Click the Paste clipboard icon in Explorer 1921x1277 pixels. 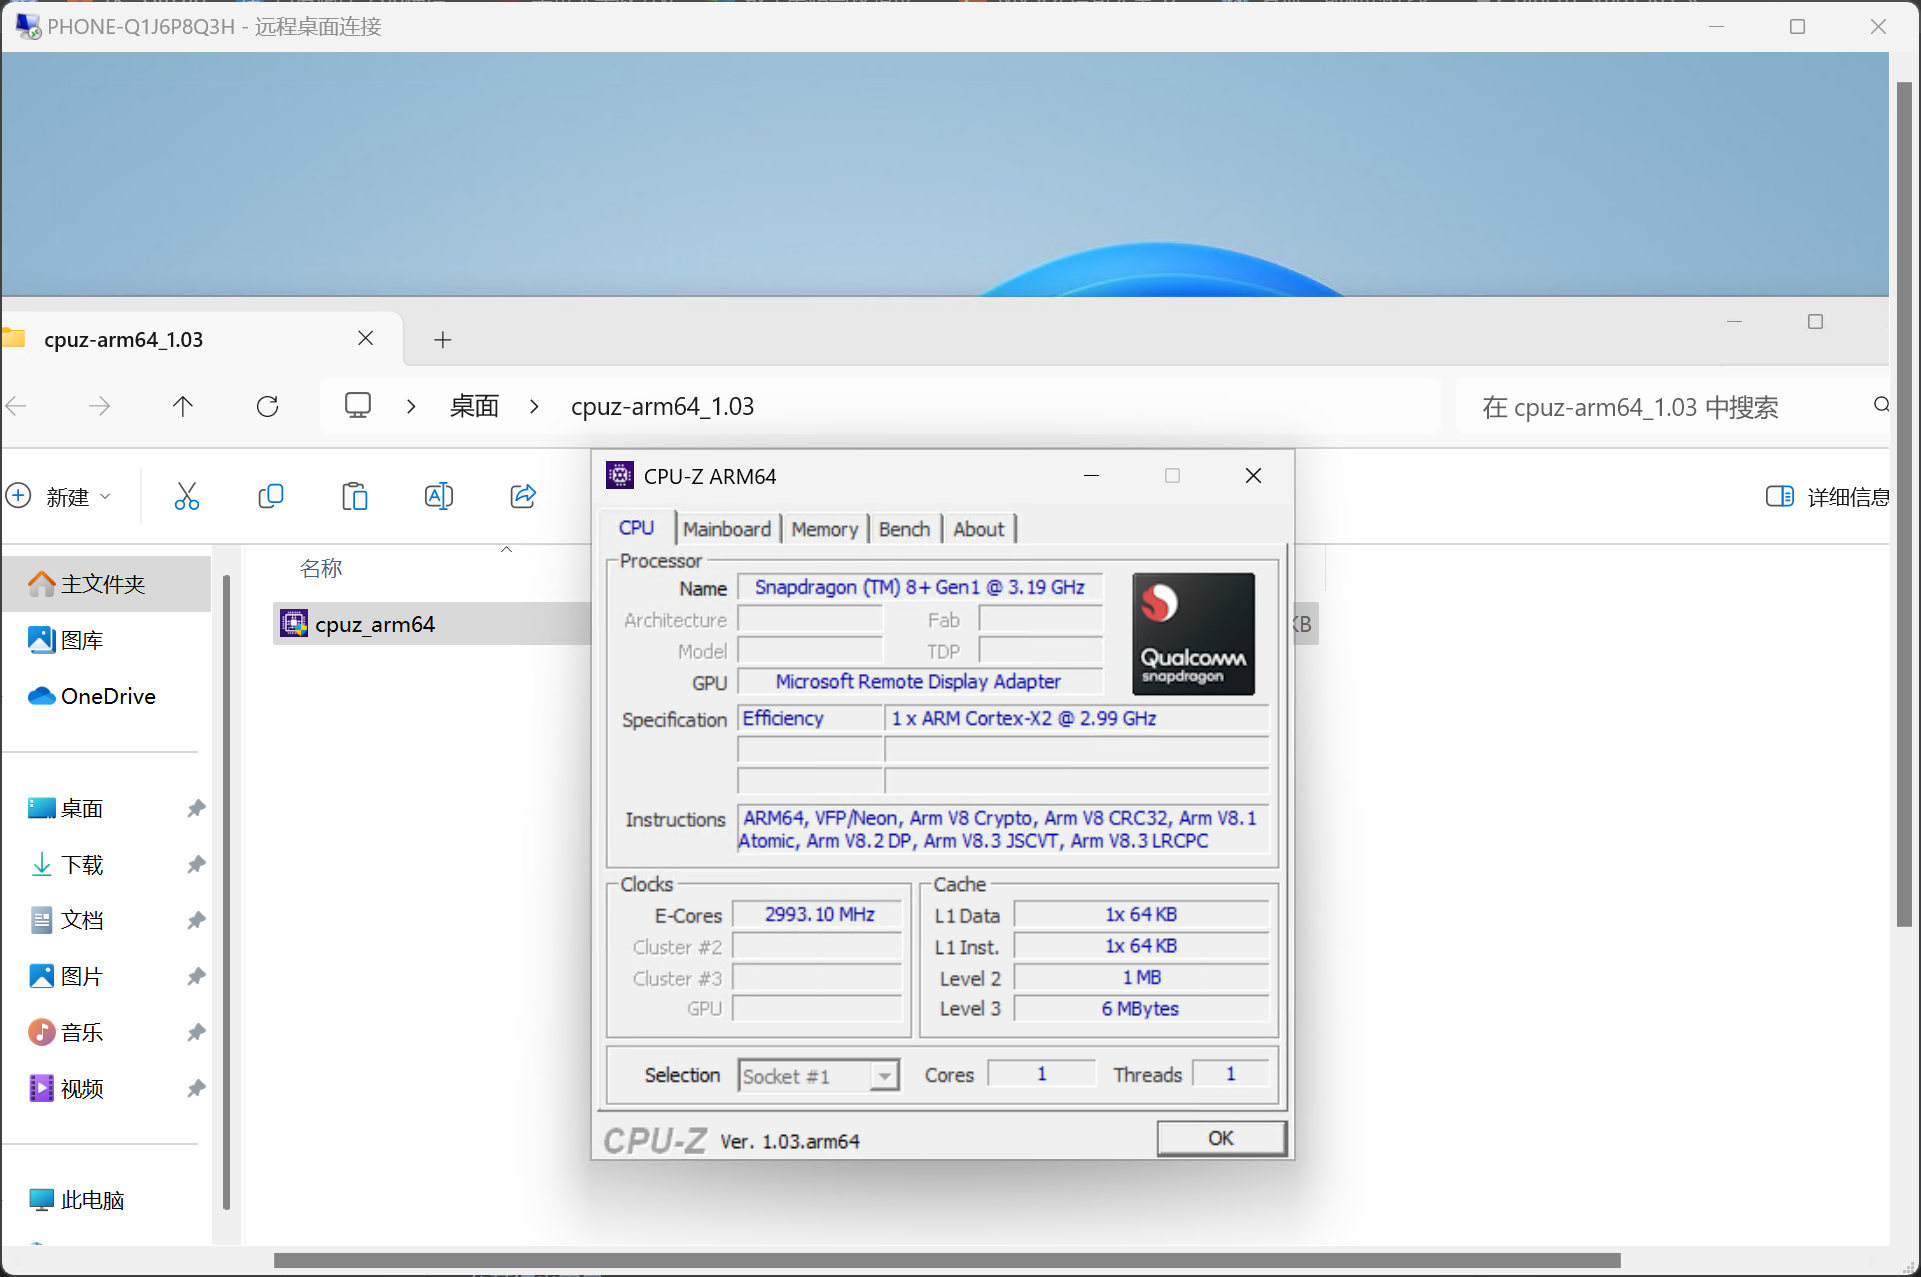click(x=355, y=496)
